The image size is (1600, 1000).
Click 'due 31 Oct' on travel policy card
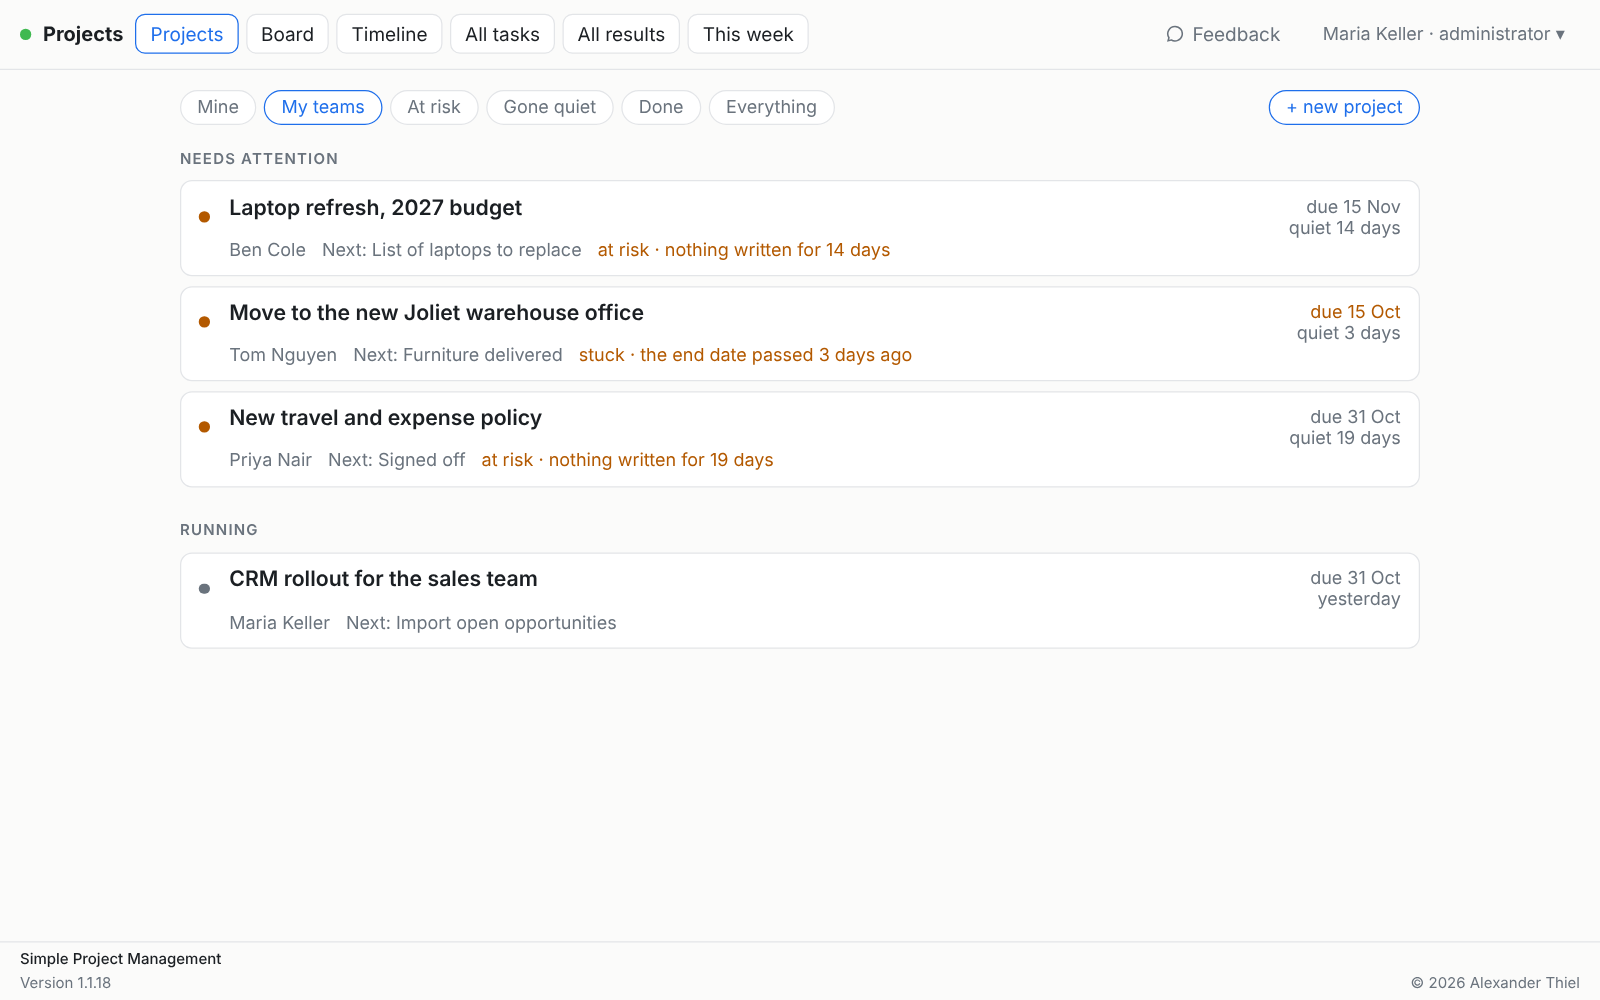pos(1355,417)
